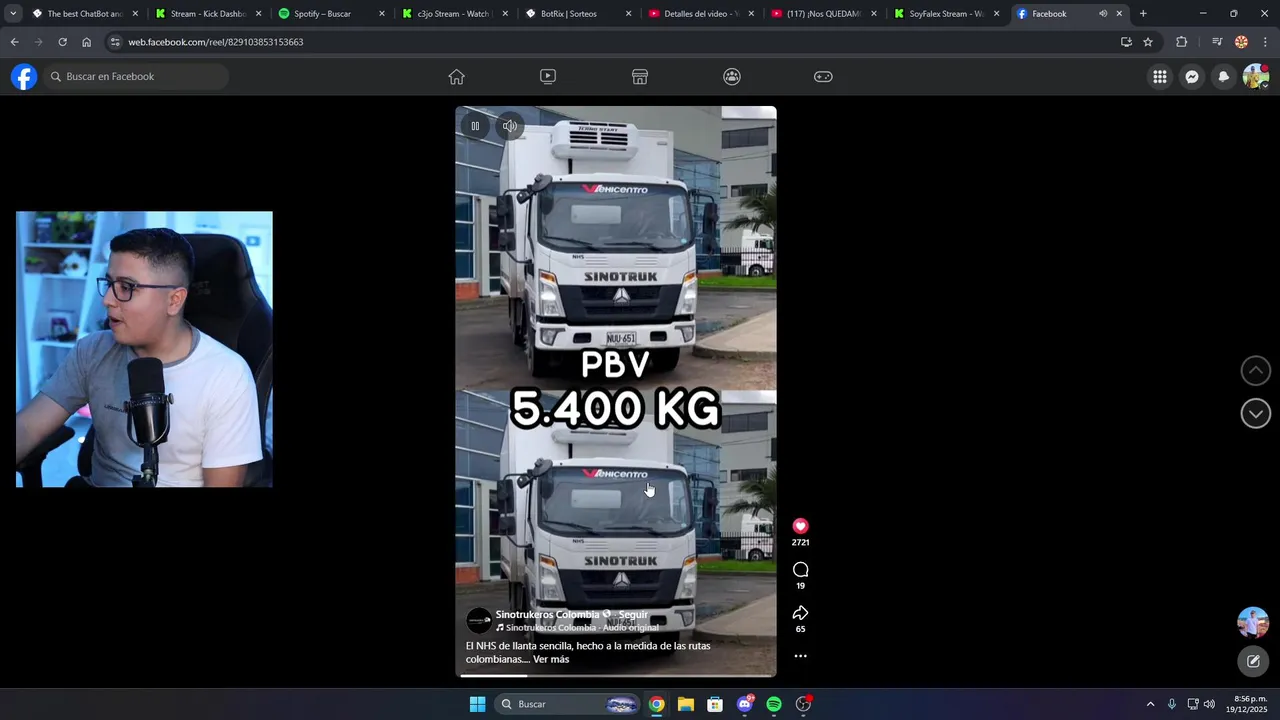Go to browser home page

pyautogui.click(x=86, y=42)
